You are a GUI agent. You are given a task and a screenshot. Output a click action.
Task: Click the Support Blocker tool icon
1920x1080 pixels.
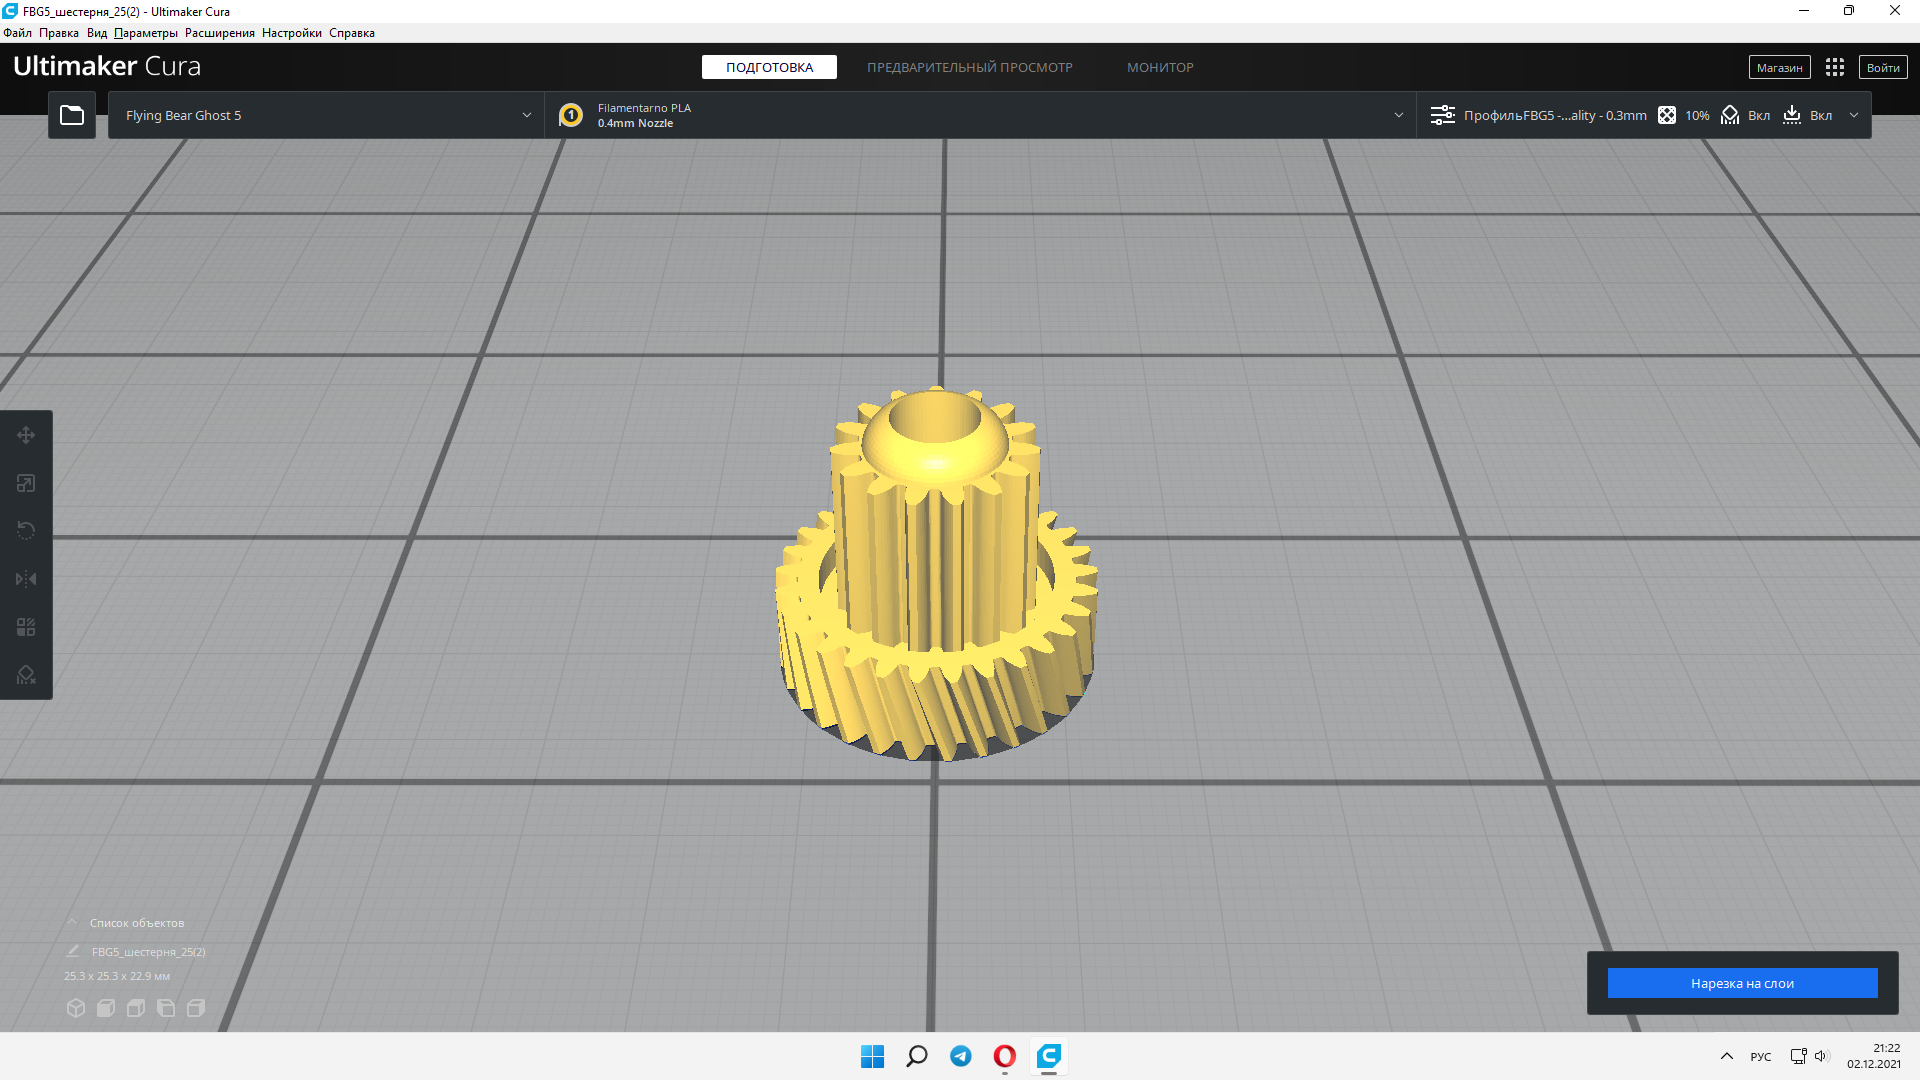[x=26, y=674]
